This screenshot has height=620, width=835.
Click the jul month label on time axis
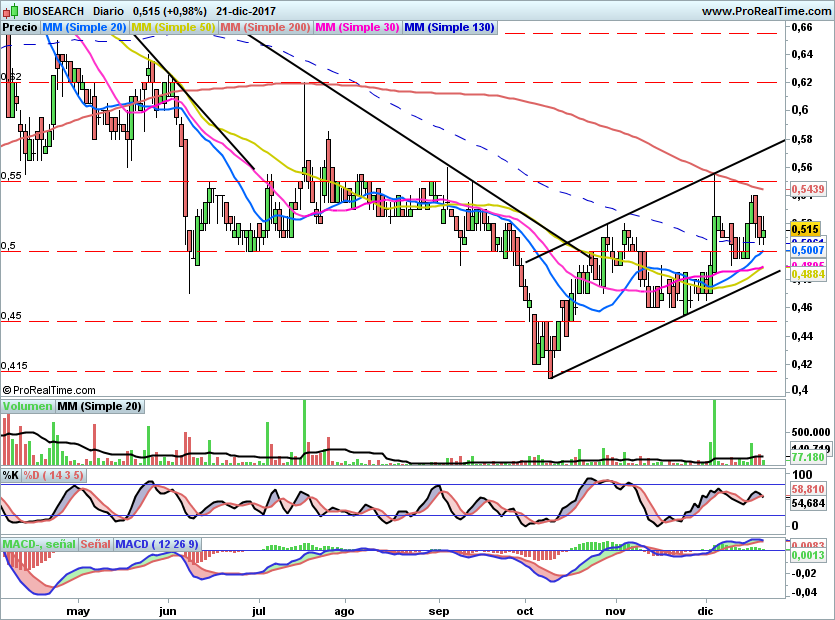tap(259, 610)
